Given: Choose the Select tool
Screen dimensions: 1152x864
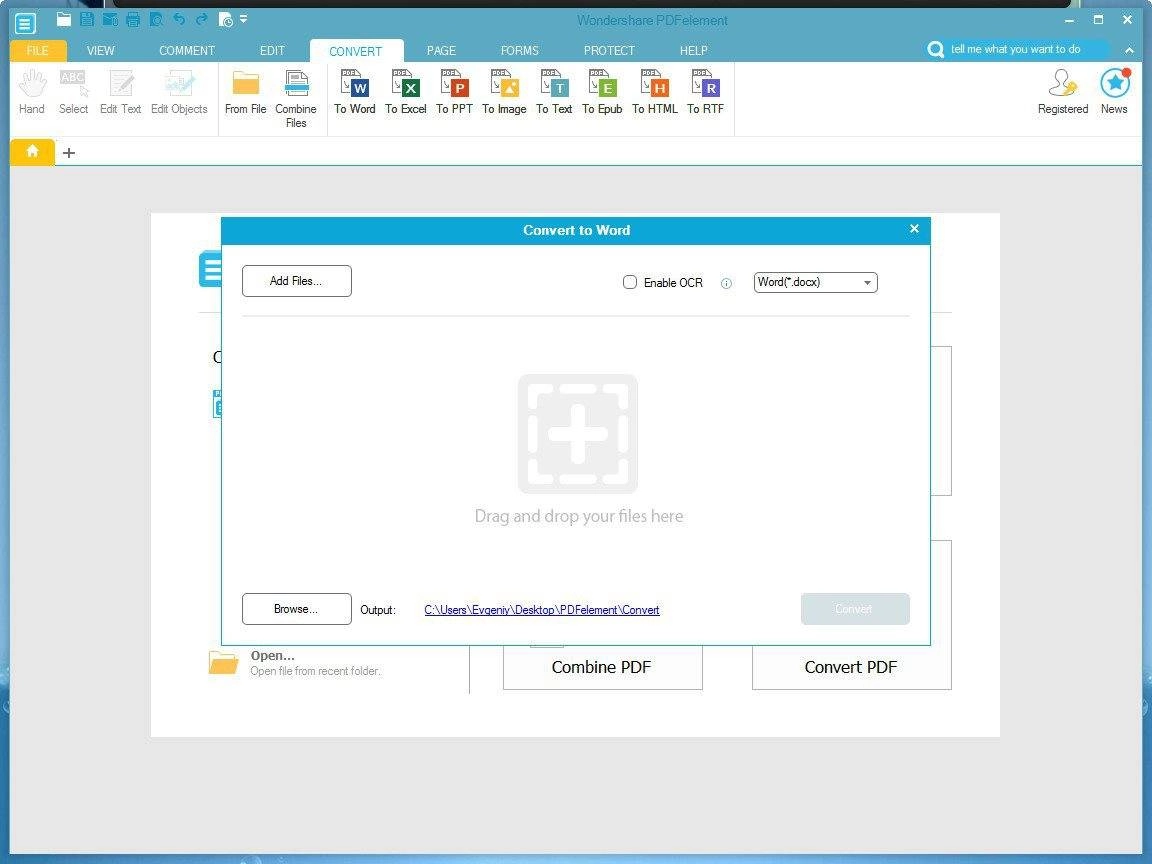Looking at the screenshot, I should 73,92.
